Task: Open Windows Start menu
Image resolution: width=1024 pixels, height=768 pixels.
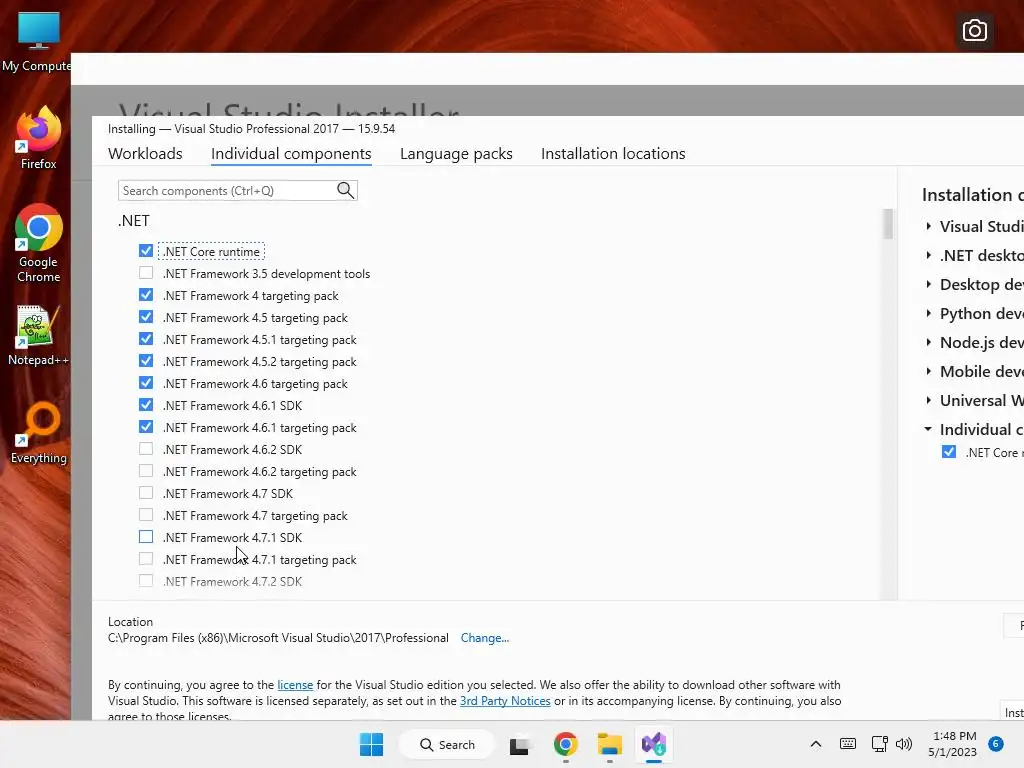Action: coord(372,744)
